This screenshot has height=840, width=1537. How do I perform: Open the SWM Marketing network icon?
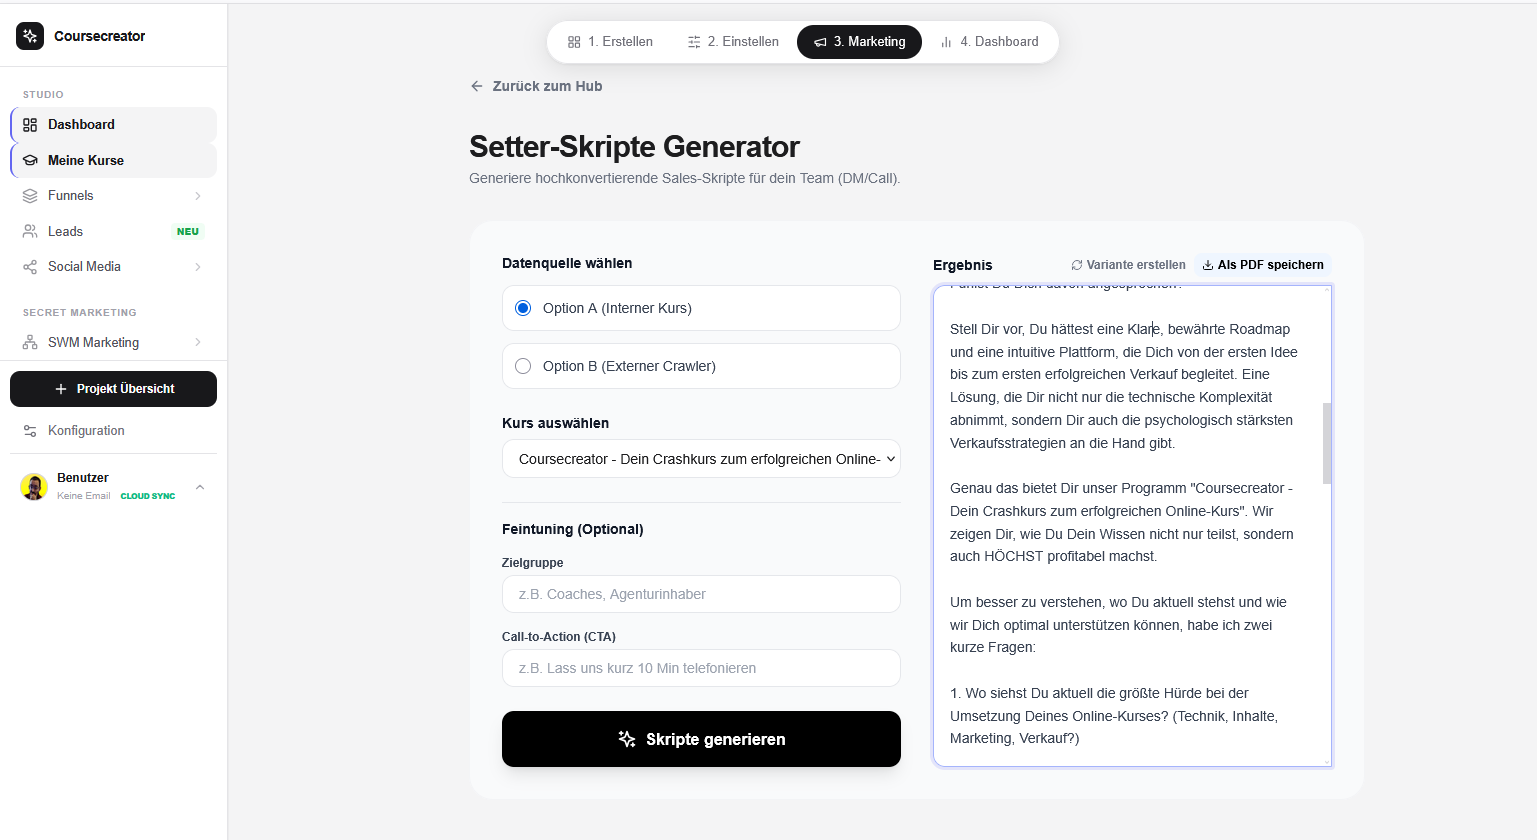pyautogui.click(x=30, y=342)
